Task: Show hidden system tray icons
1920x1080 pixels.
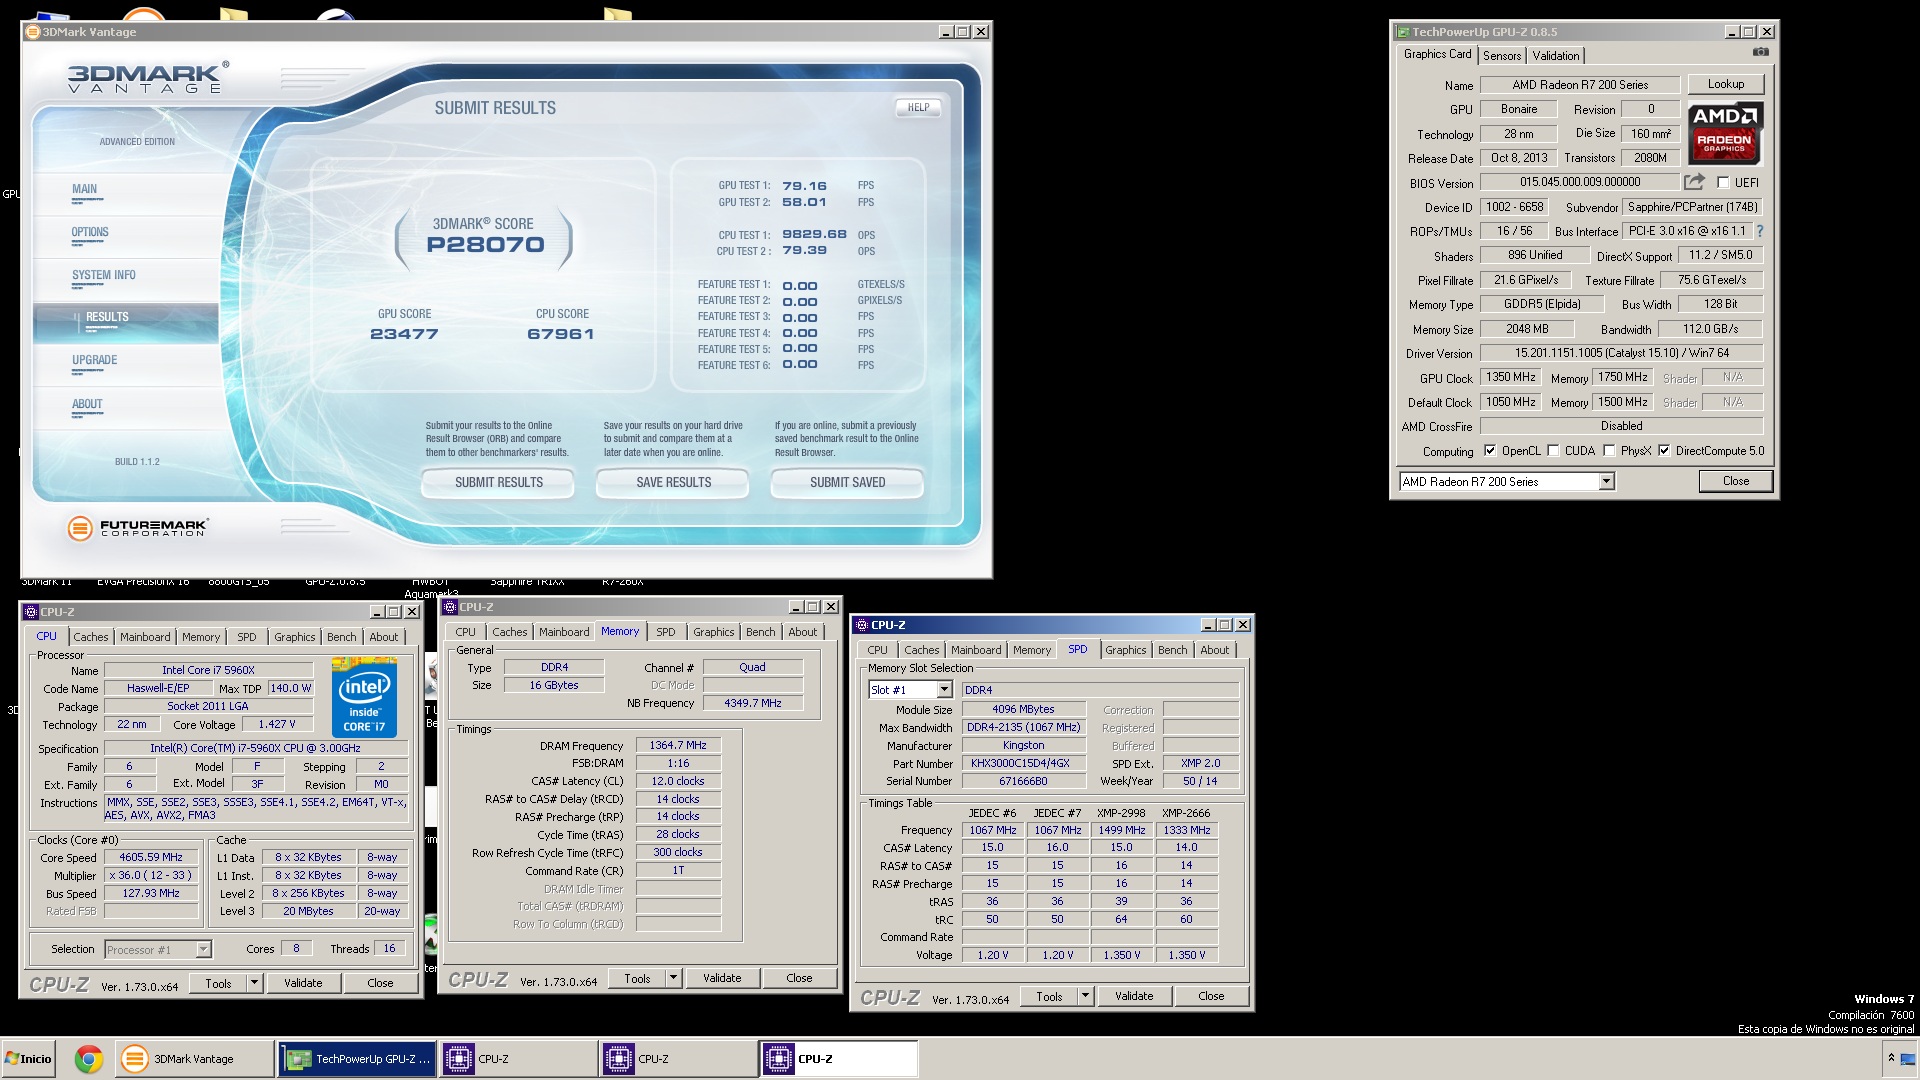Action: tap(1891, 1057)
